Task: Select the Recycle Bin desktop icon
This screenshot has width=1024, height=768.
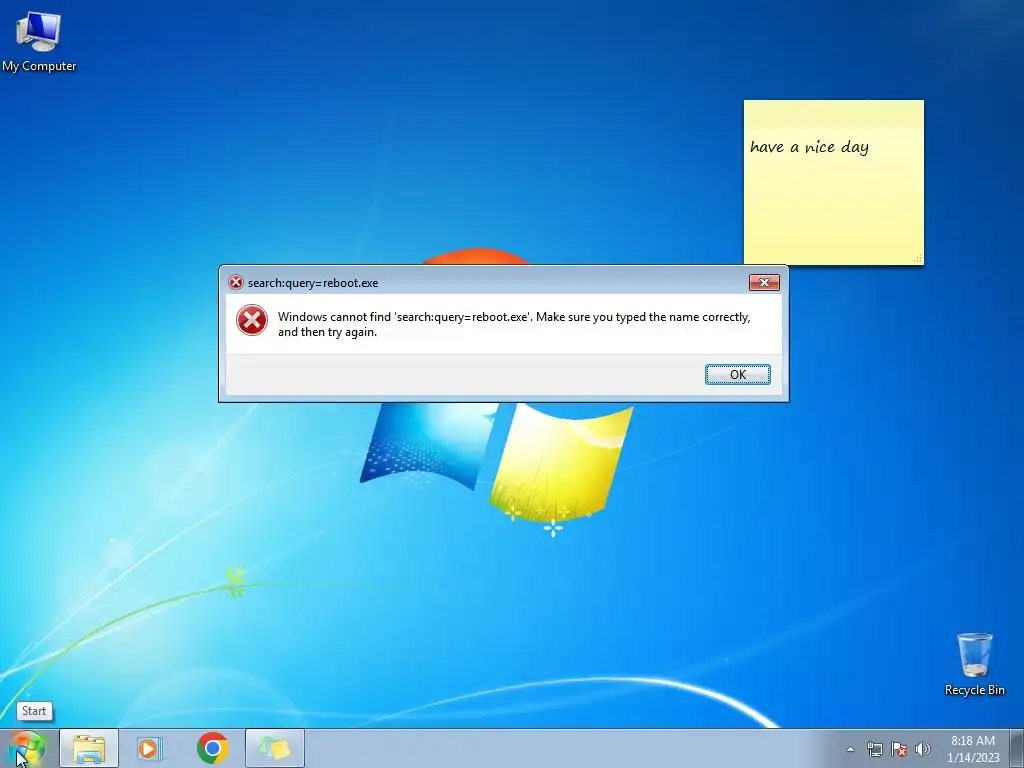Action: pyautogui.click(x=974, y=664)
